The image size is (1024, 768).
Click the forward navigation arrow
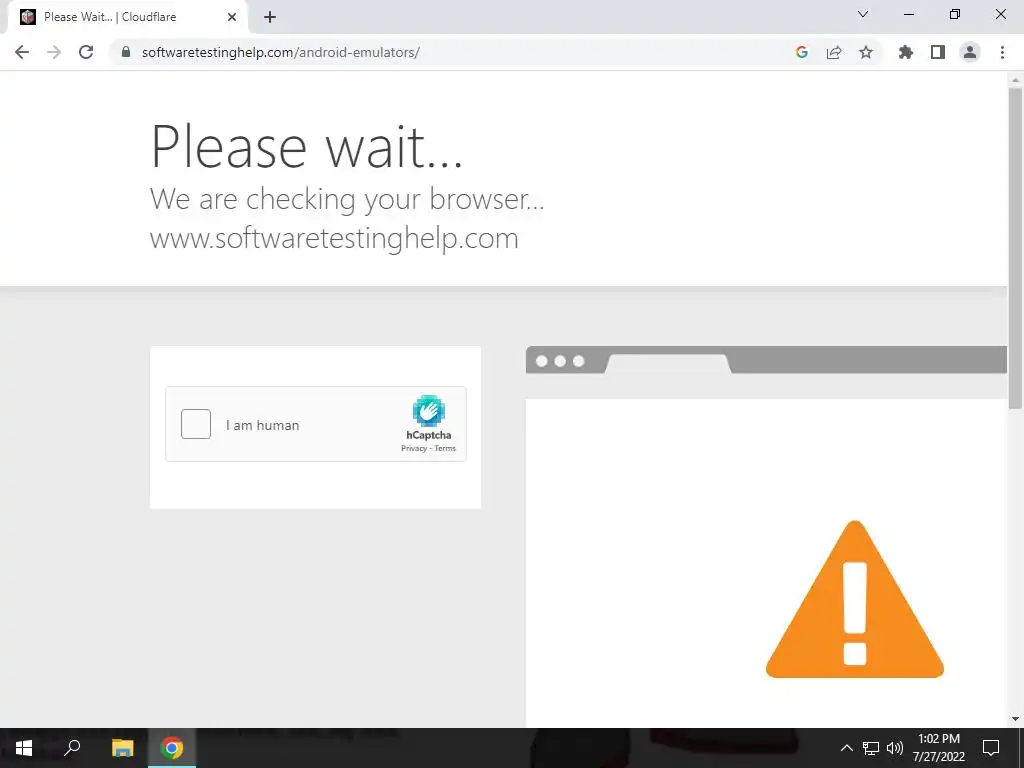(54, 52)
